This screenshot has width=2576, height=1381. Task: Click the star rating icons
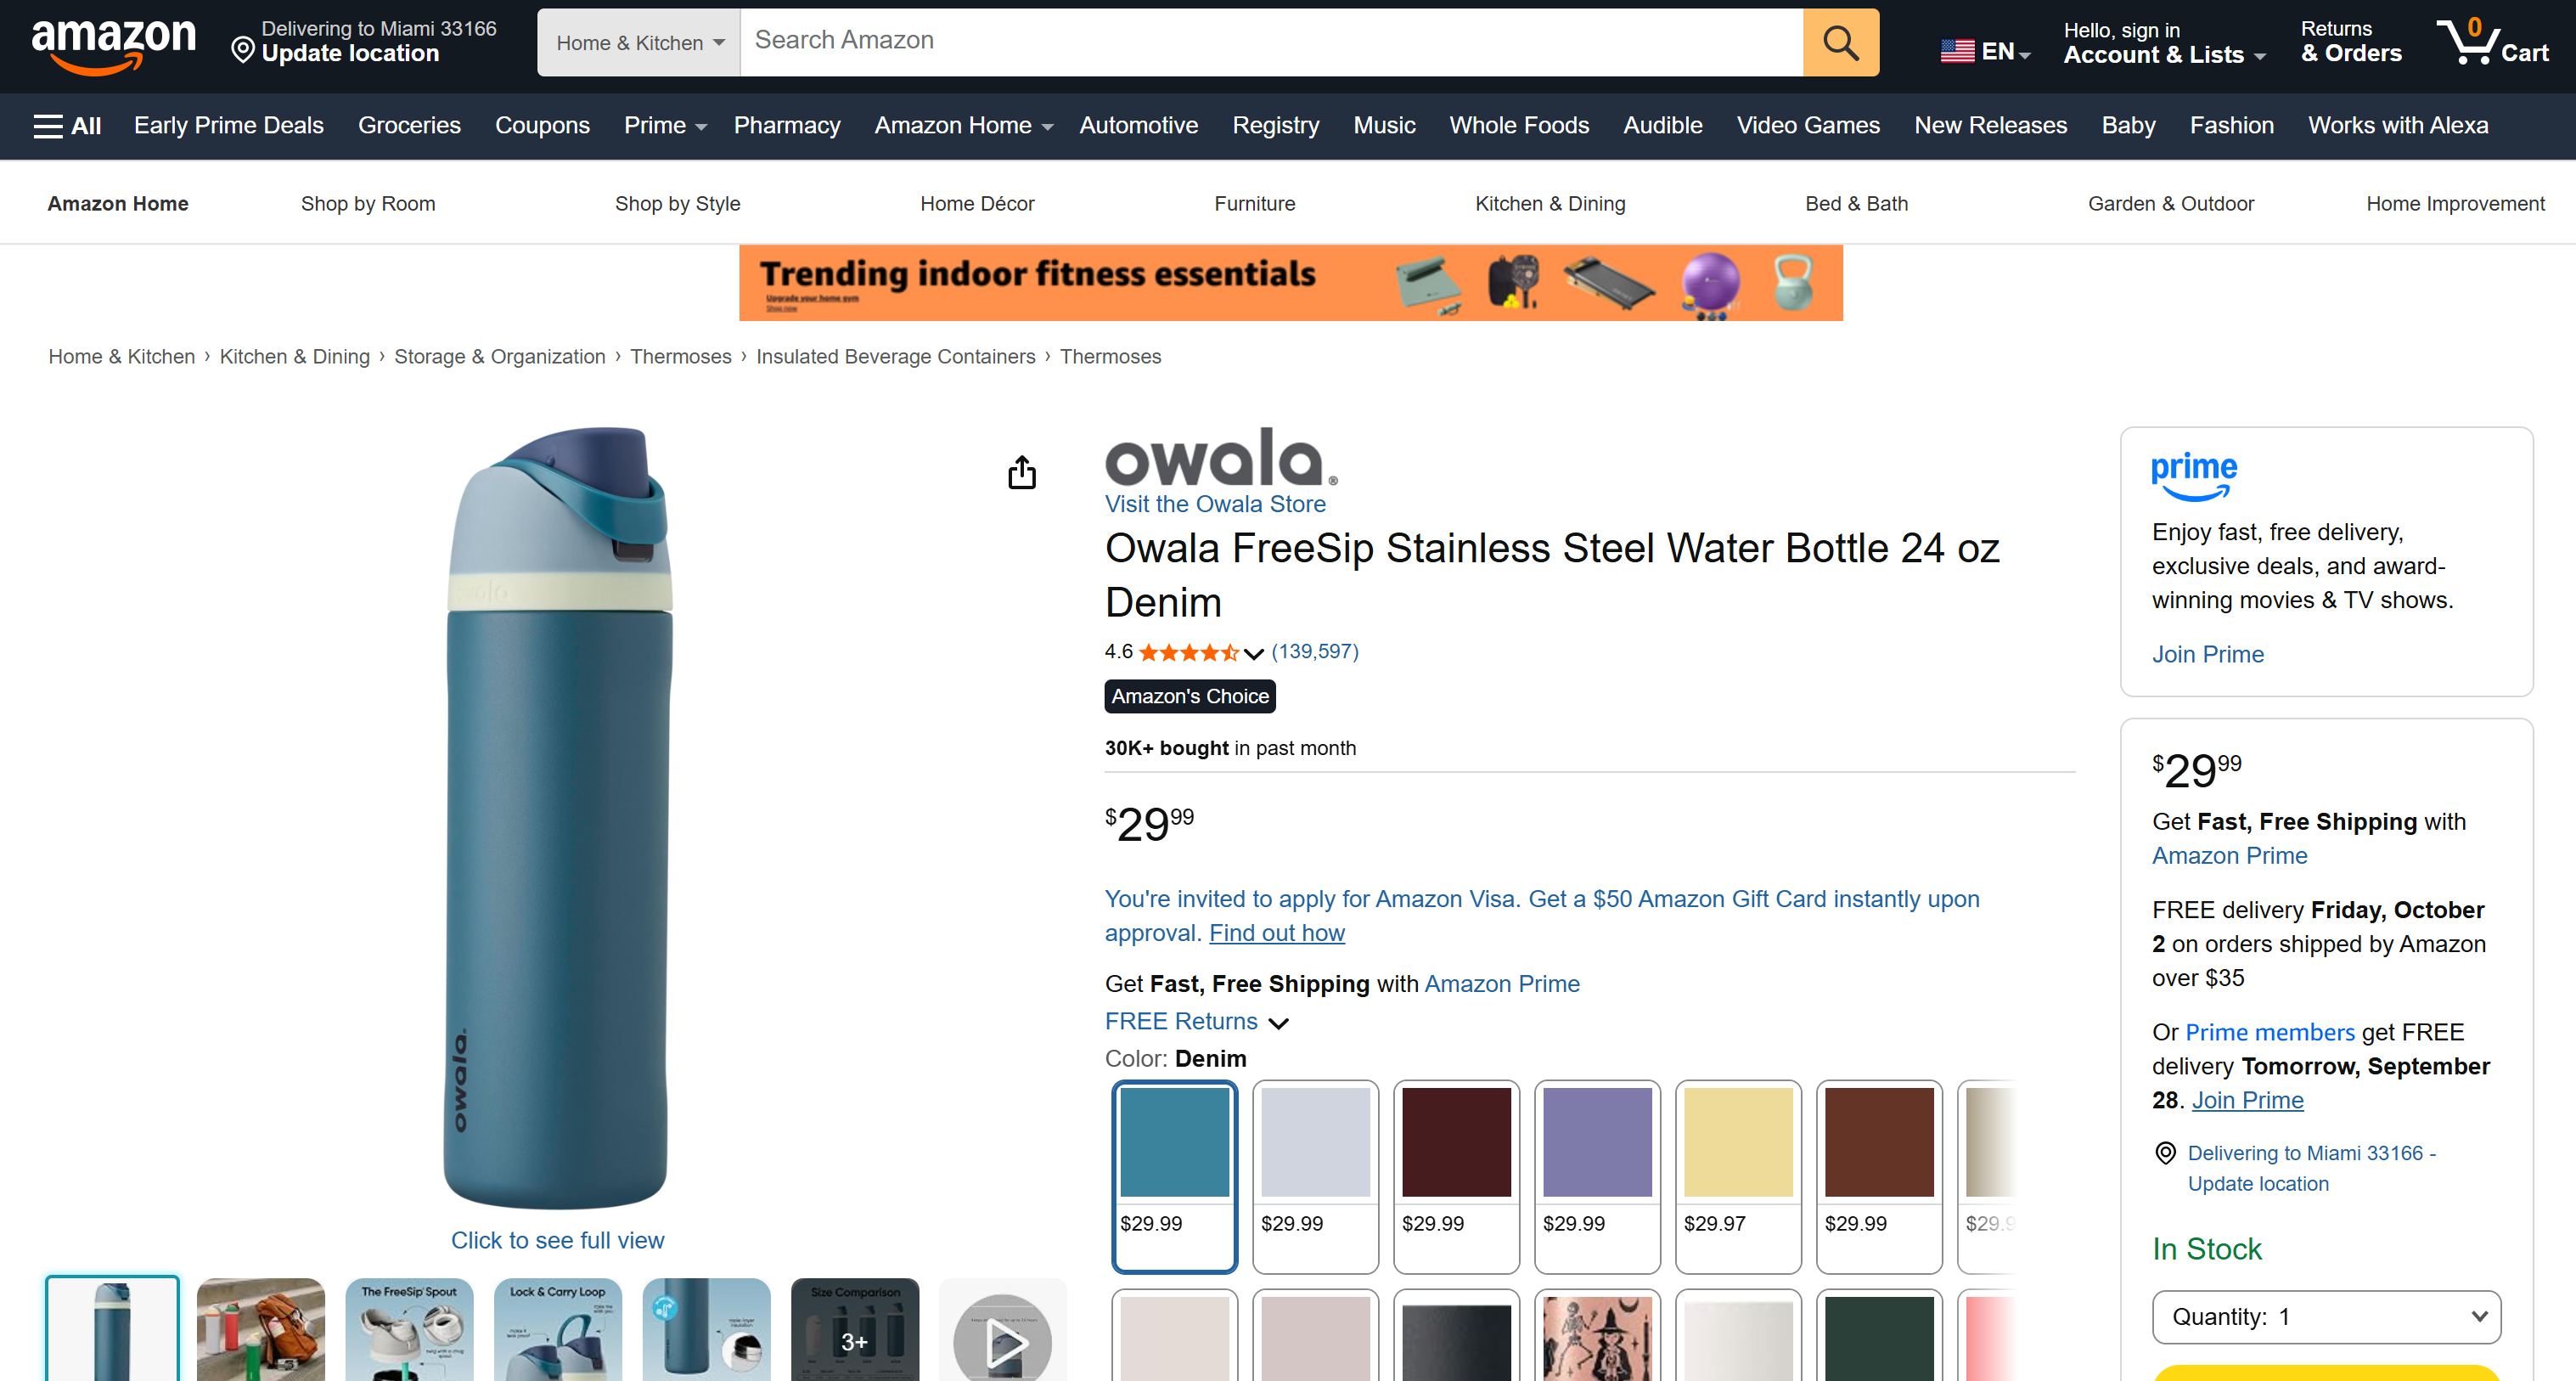pyautogui.click(x=1188, y=652)
